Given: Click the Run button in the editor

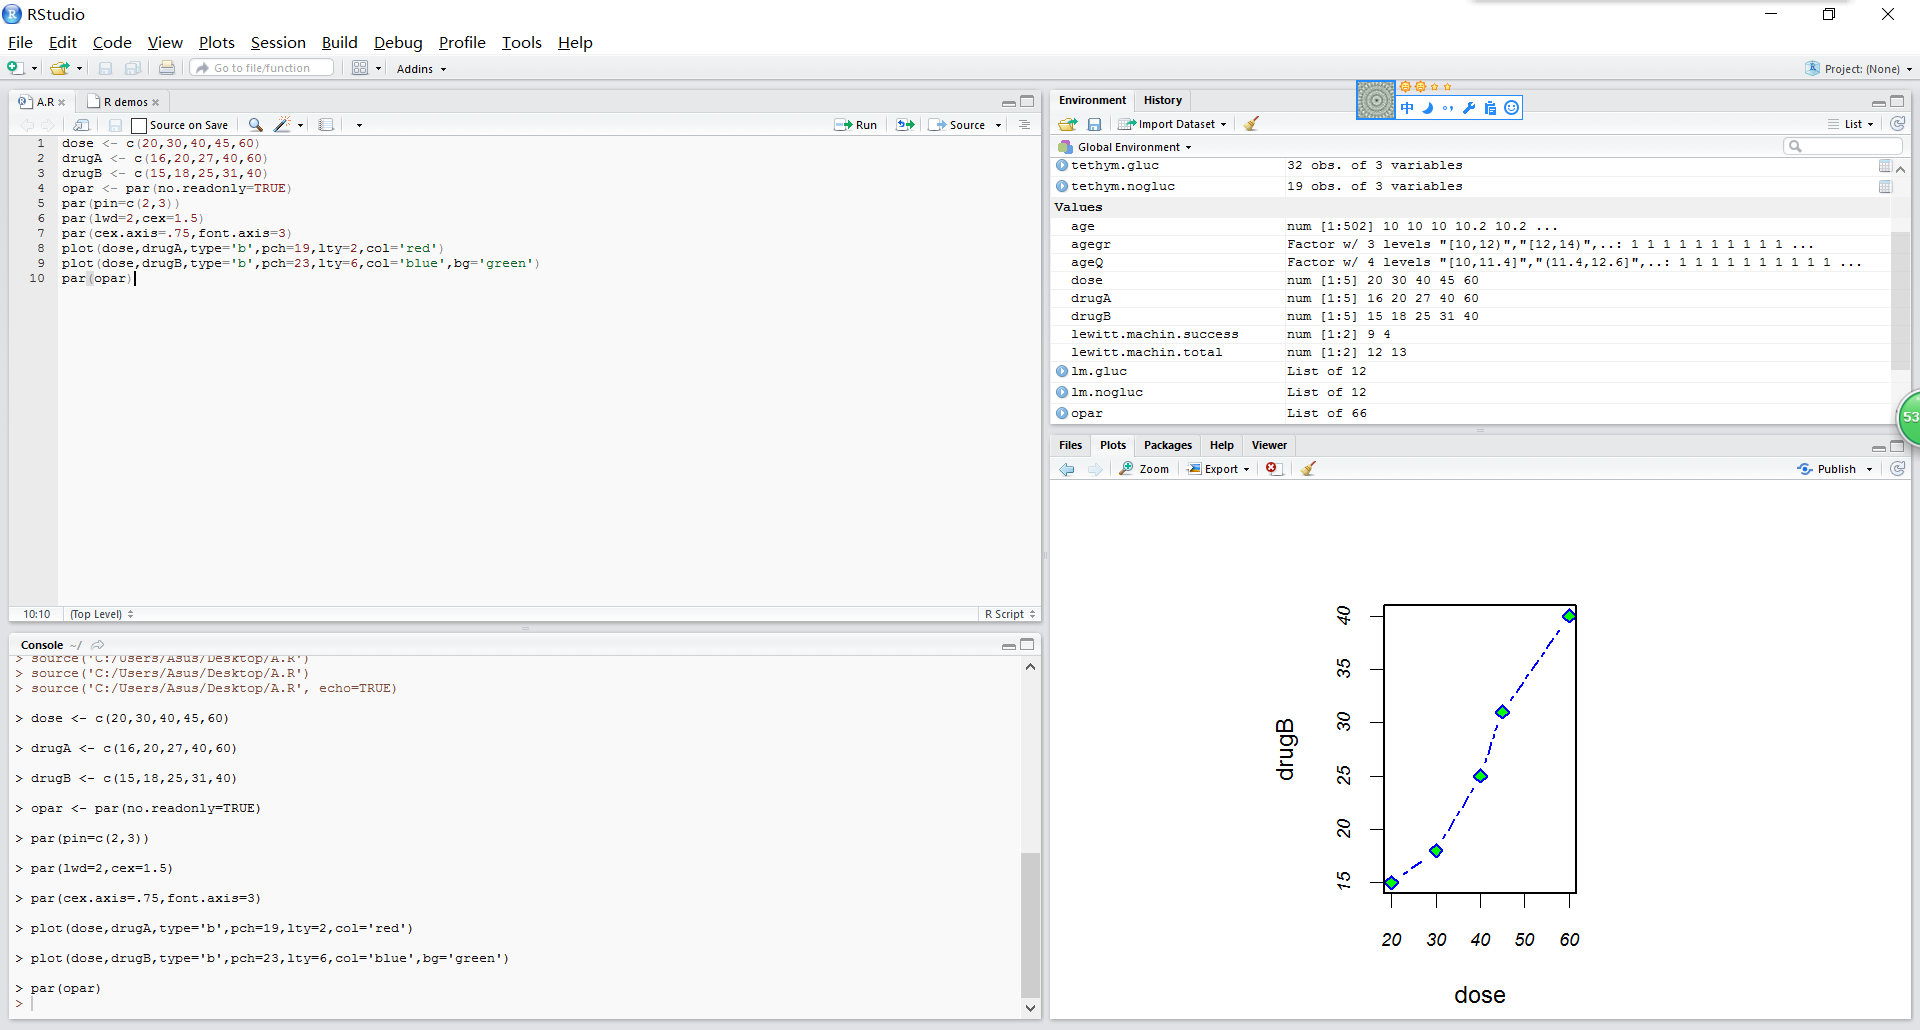Looking at the screenshot, I should (x=856, y=125).
